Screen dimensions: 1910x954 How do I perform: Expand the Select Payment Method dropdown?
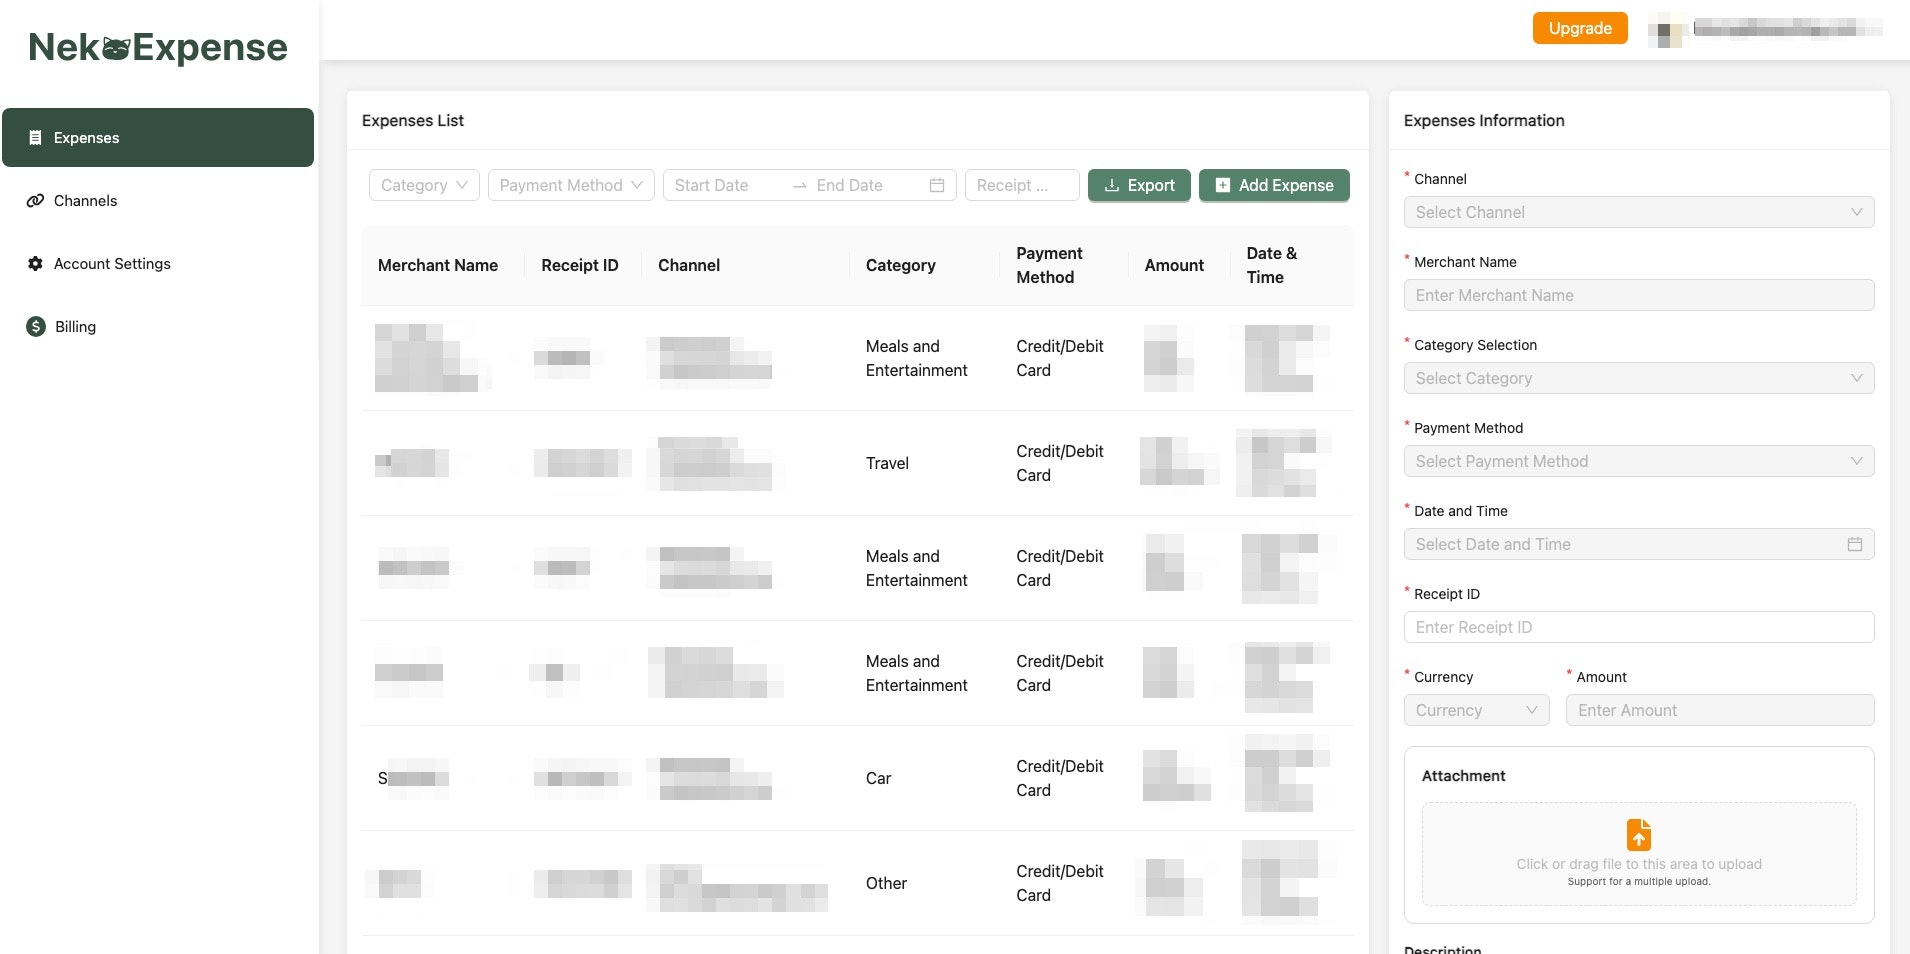1639,461
